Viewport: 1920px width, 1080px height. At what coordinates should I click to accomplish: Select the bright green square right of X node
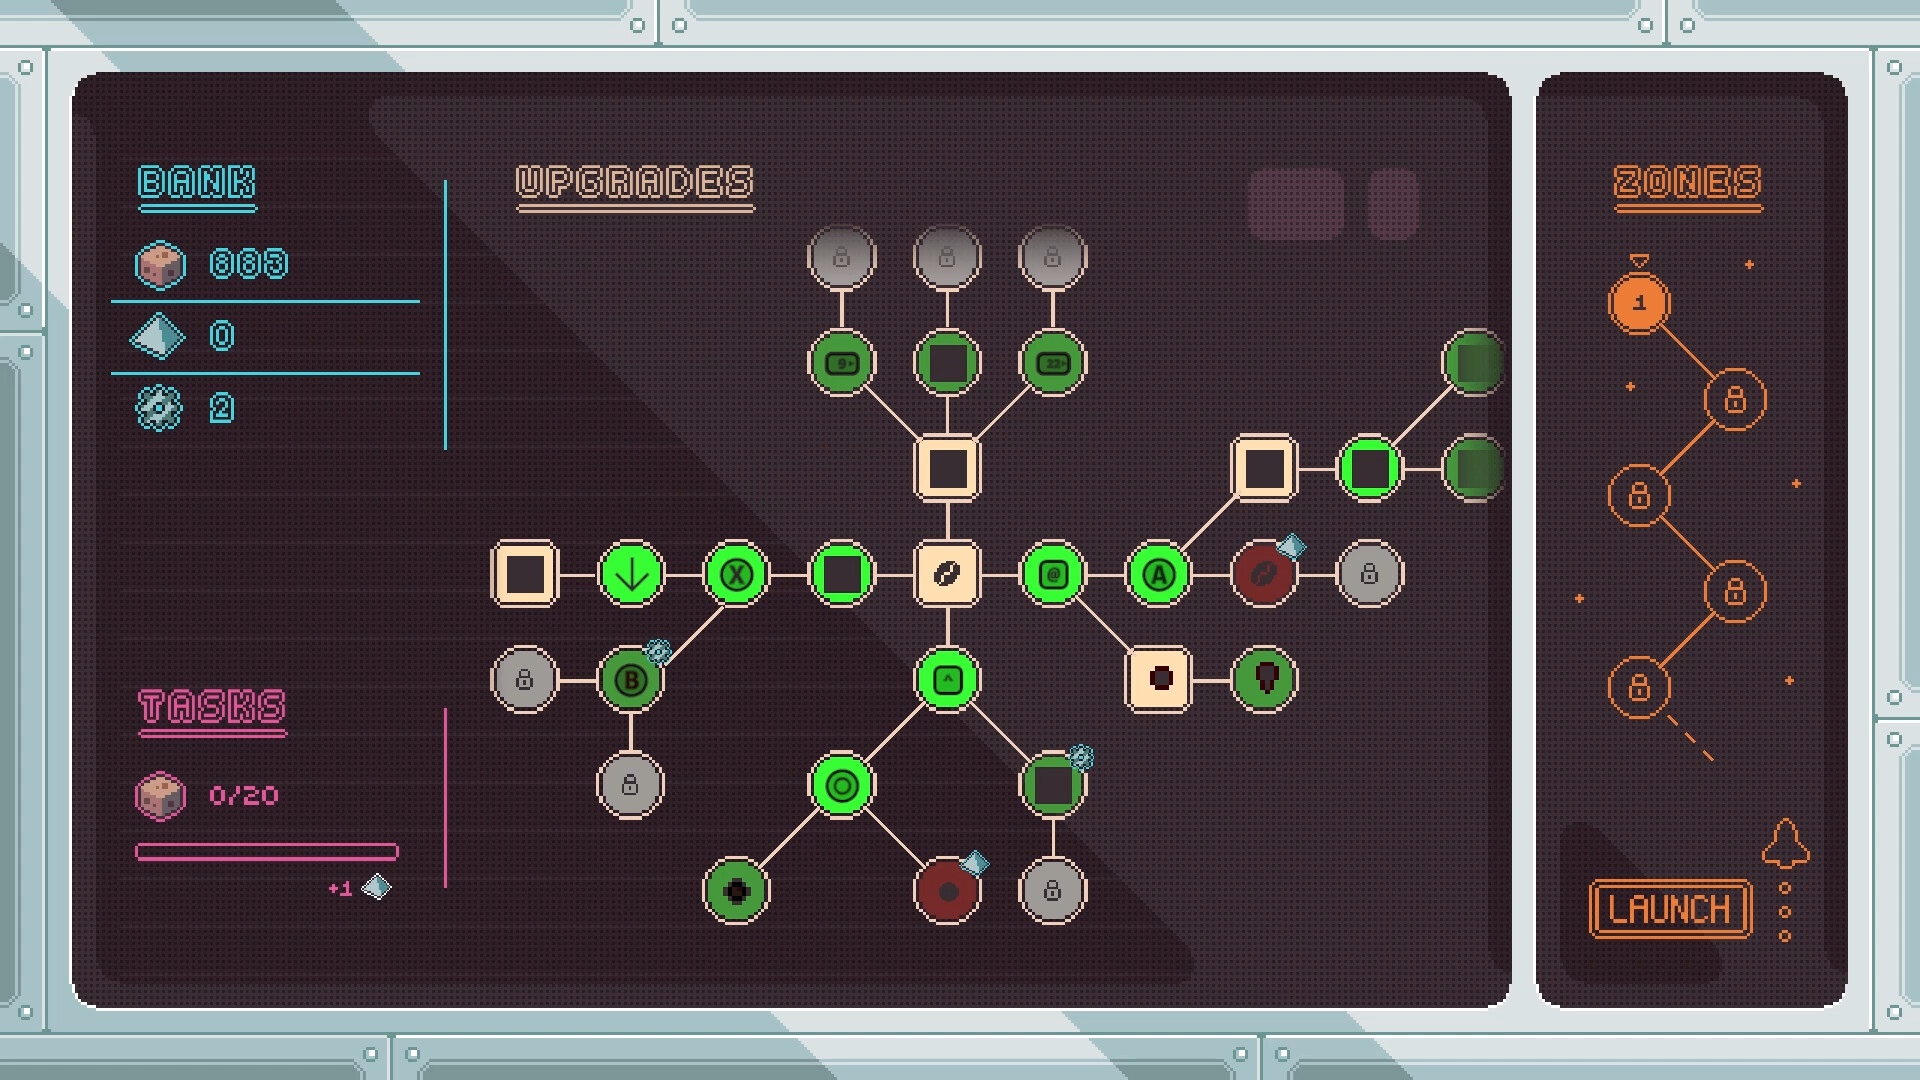(842, 574)
